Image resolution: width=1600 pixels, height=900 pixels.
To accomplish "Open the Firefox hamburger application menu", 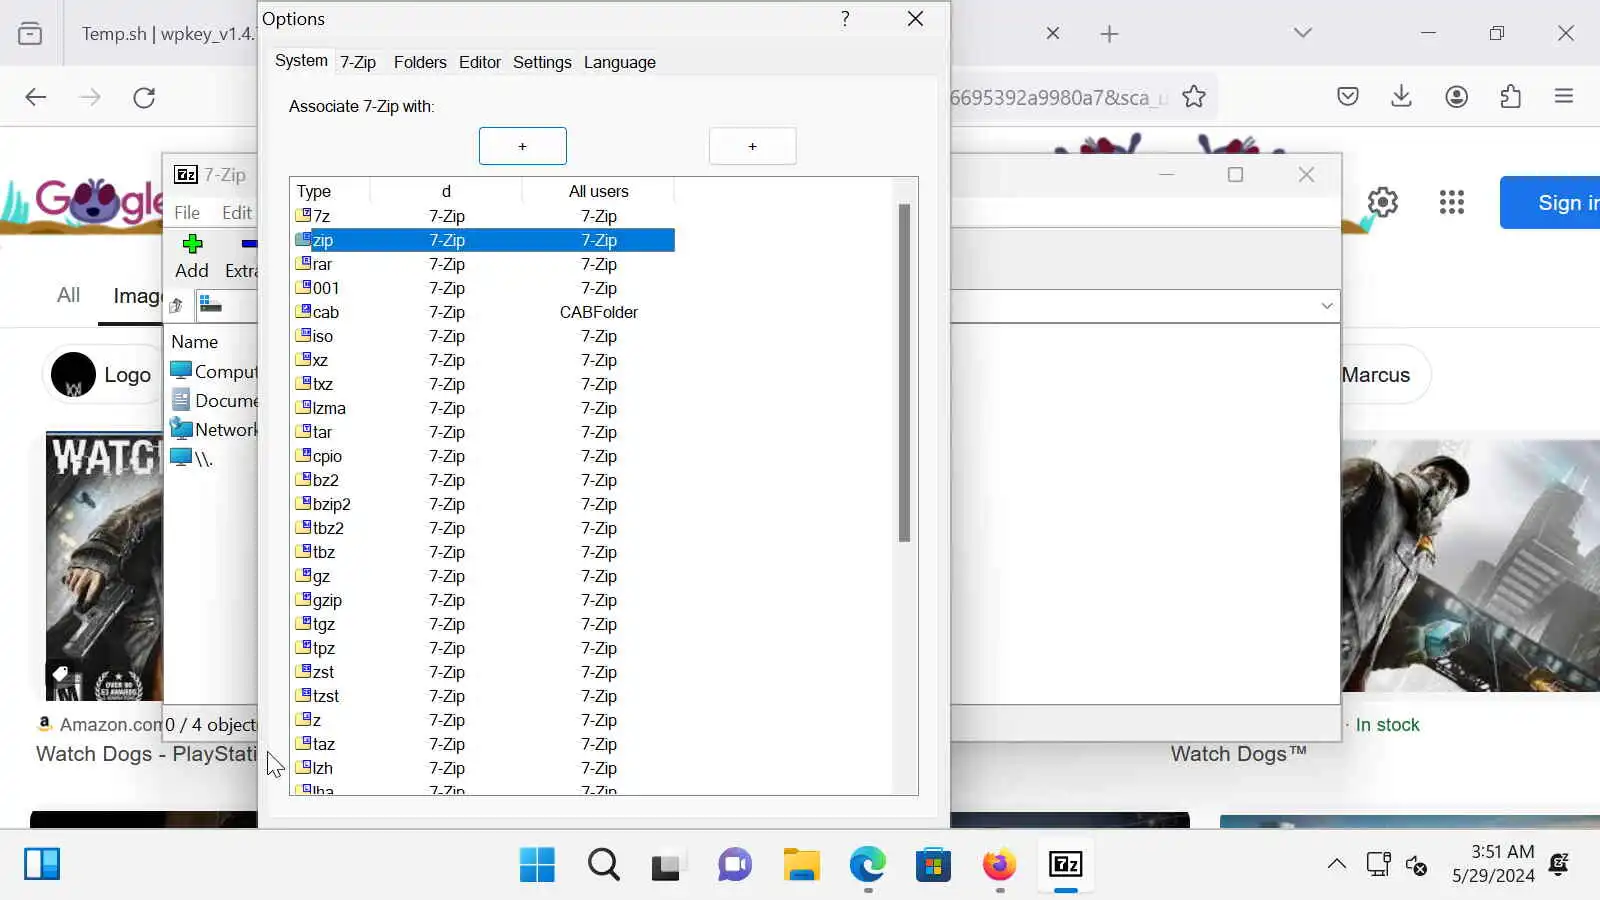I will [x=1565, y=96].
